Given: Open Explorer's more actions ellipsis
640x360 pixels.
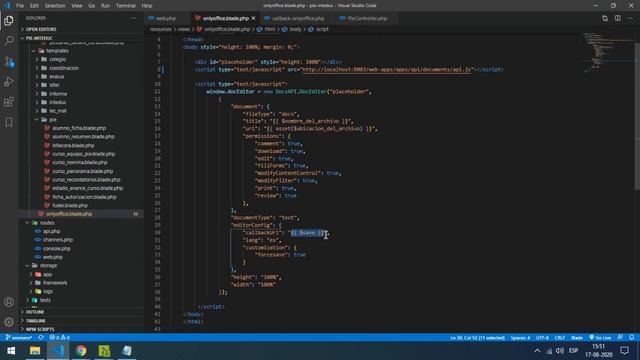Looking at the screenshot, I should [134, 18].
